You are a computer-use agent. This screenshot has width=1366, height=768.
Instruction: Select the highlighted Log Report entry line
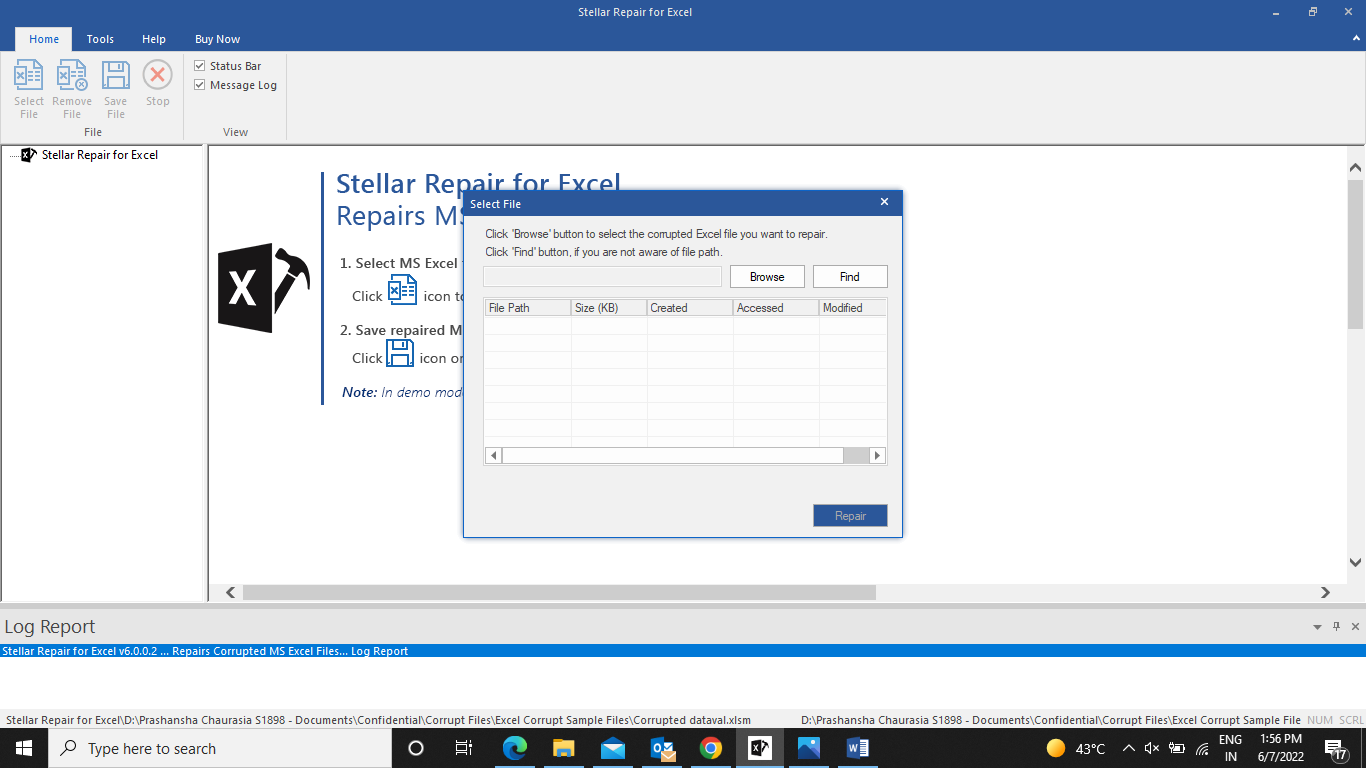[683, 651]
